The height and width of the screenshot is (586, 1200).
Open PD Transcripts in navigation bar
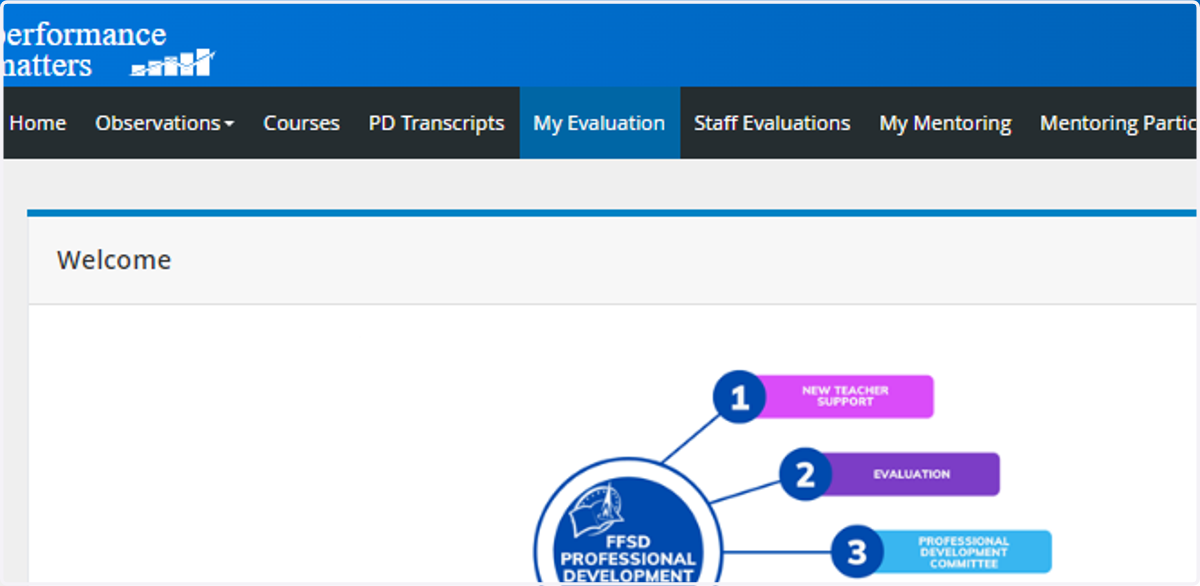coord(436,123)
